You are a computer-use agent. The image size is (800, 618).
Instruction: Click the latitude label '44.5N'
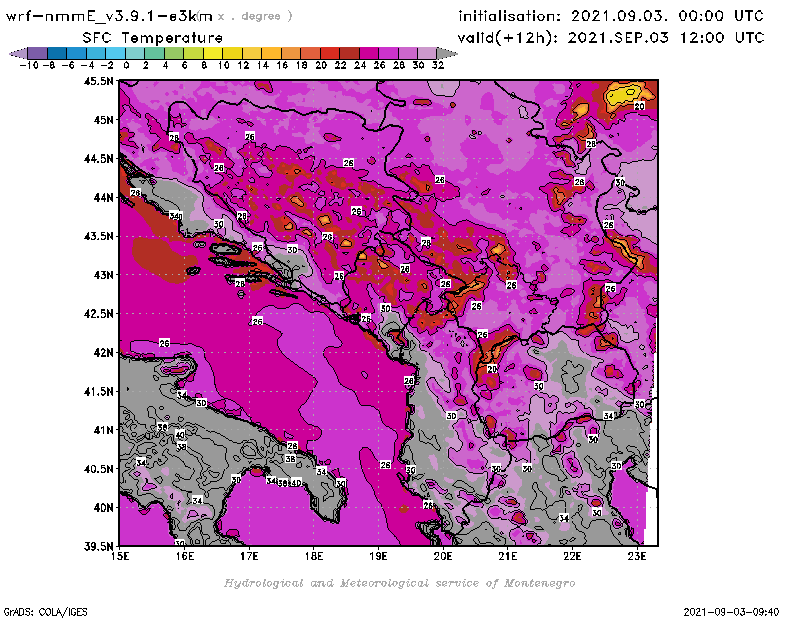pos(99,159)
